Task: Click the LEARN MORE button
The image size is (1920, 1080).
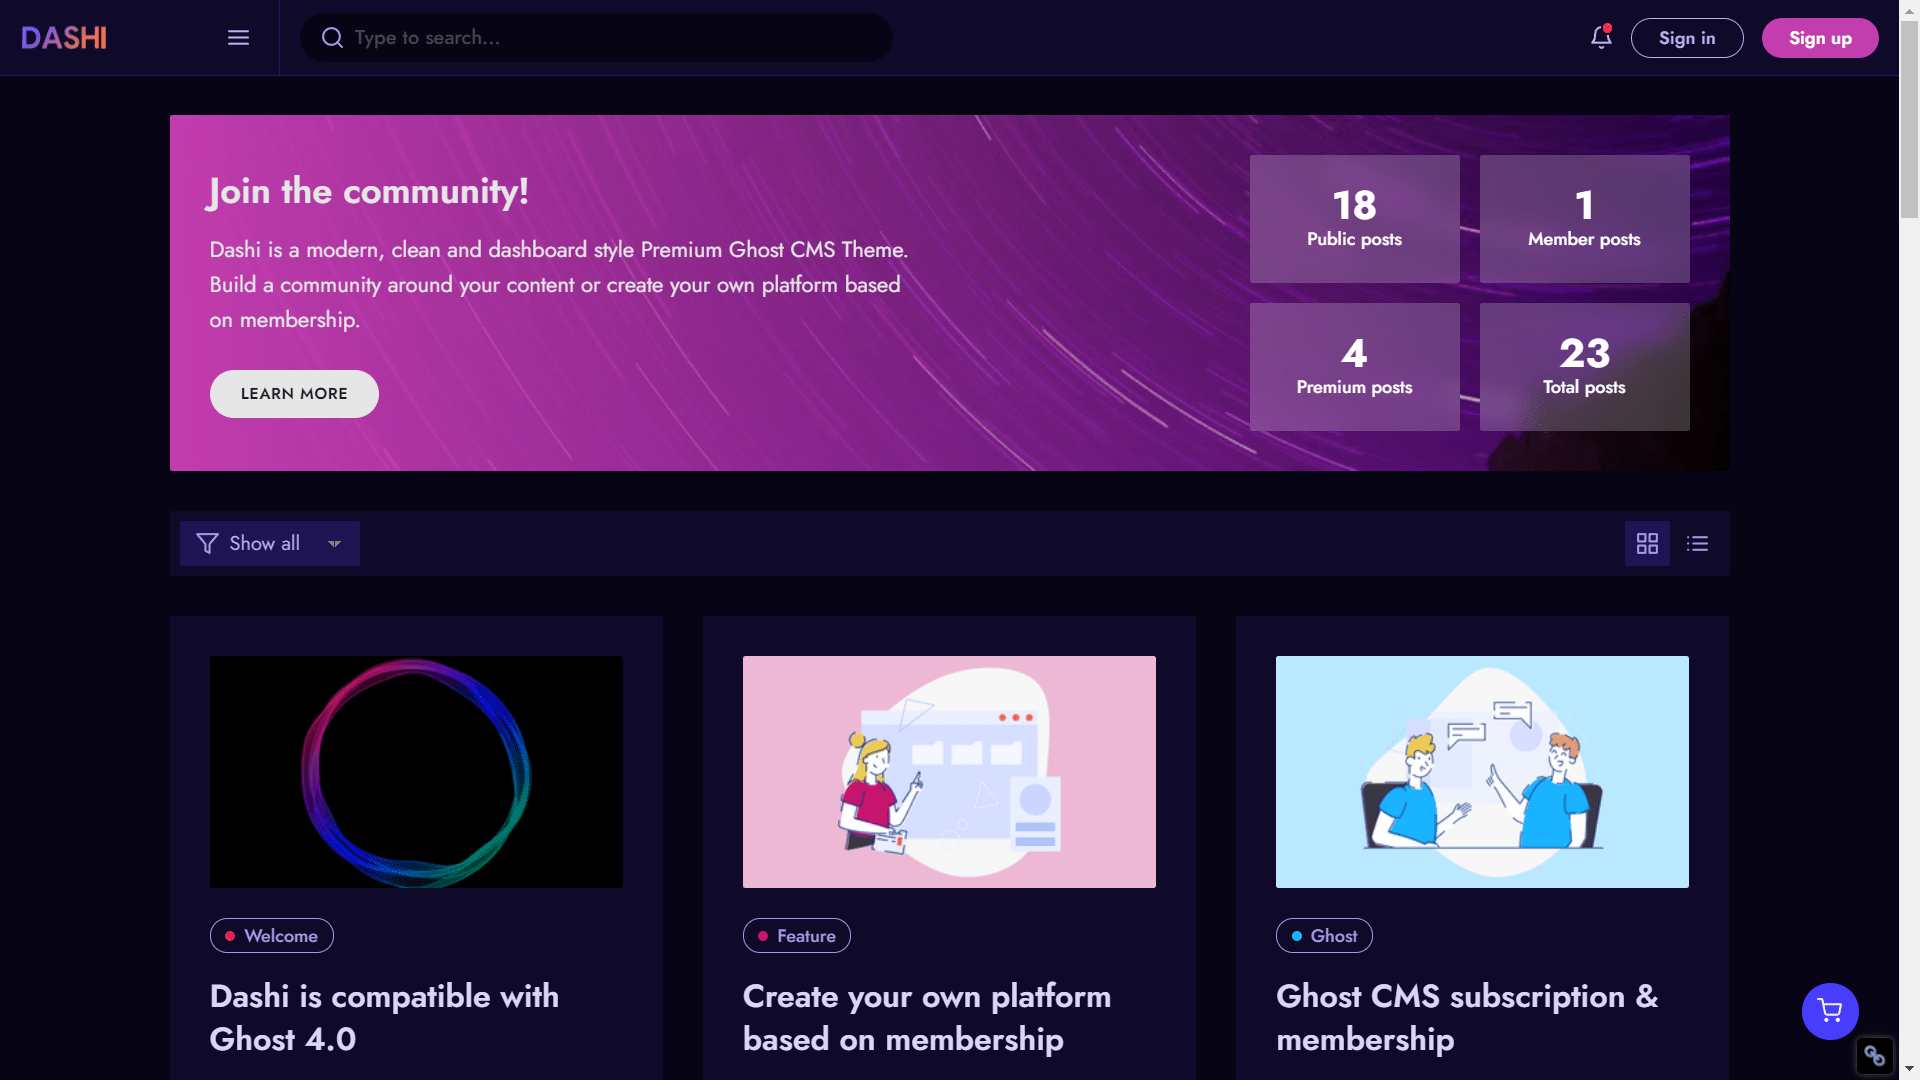Action: (294, 394)
